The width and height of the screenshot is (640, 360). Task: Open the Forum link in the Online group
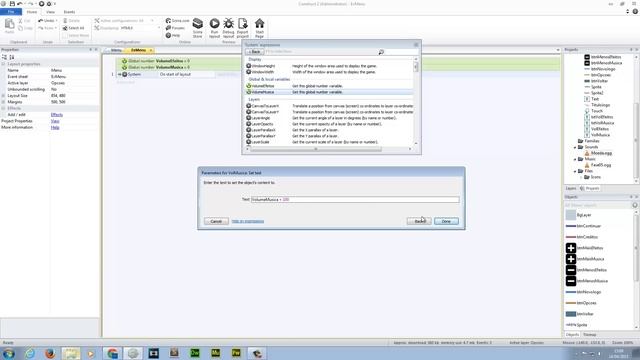[x=175, y=28]
